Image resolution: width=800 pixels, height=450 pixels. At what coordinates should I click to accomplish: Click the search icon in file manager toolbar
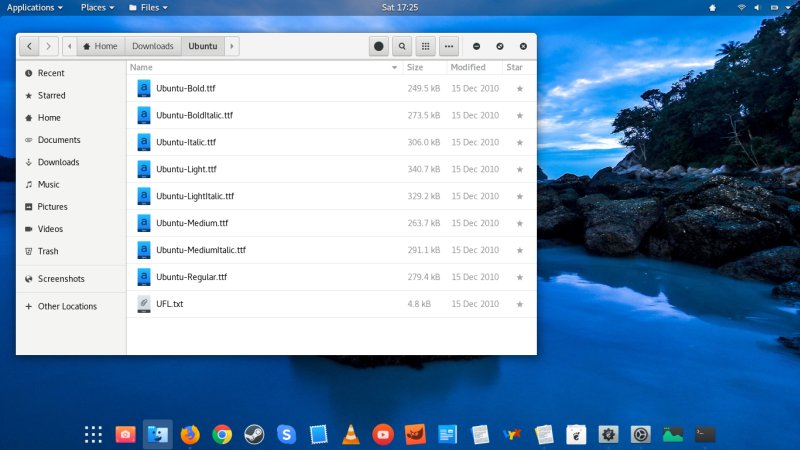(x=402, y=46)
